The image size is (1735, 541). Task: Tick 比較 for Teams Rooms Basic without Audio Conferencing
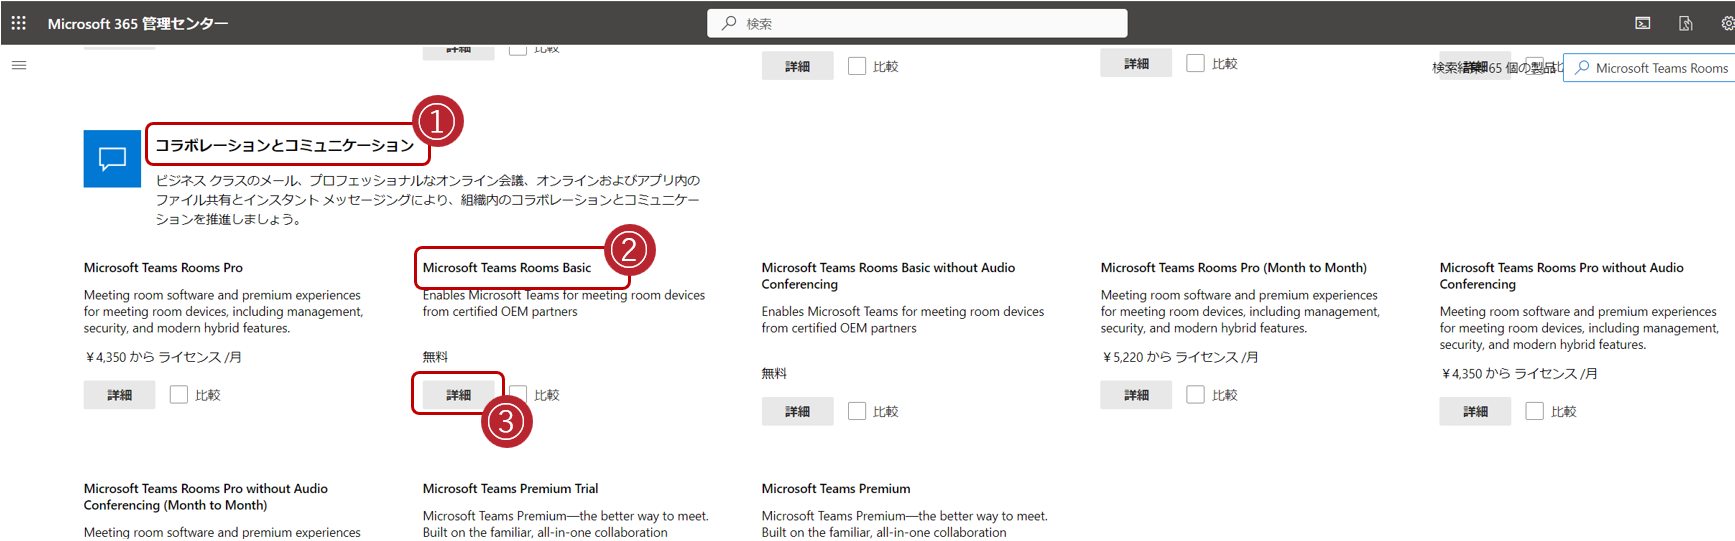857,411
